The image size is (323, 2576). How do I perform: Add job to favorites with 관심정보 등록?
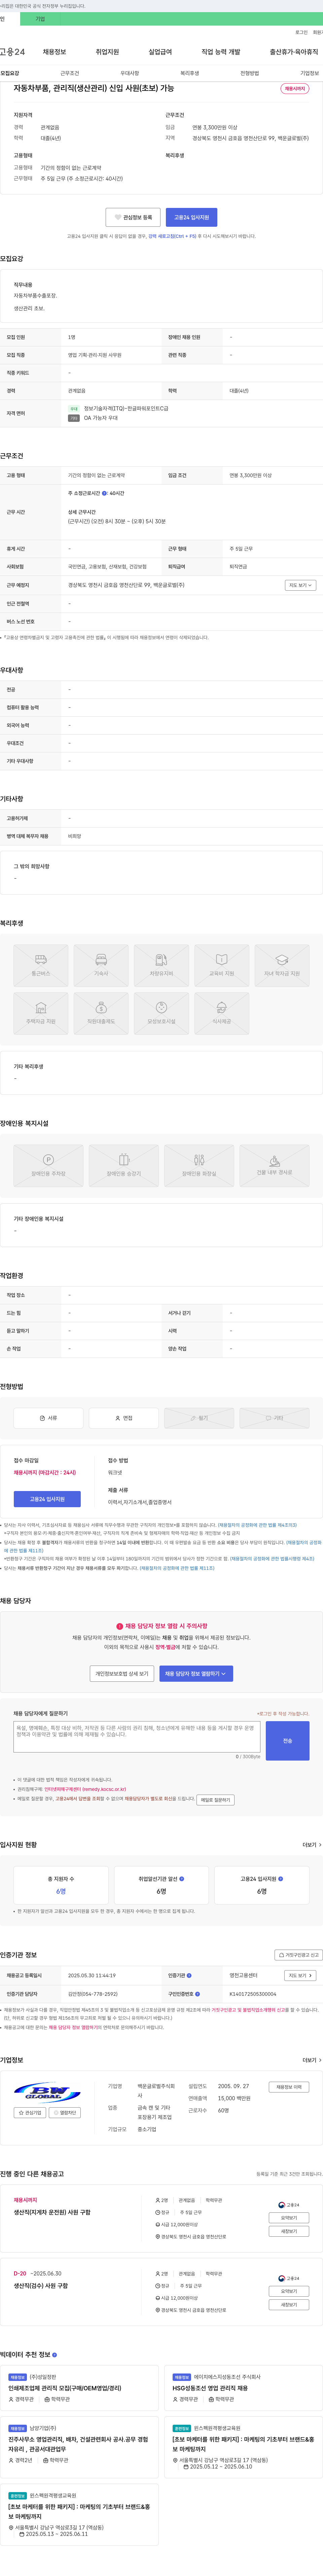(133, 217)
